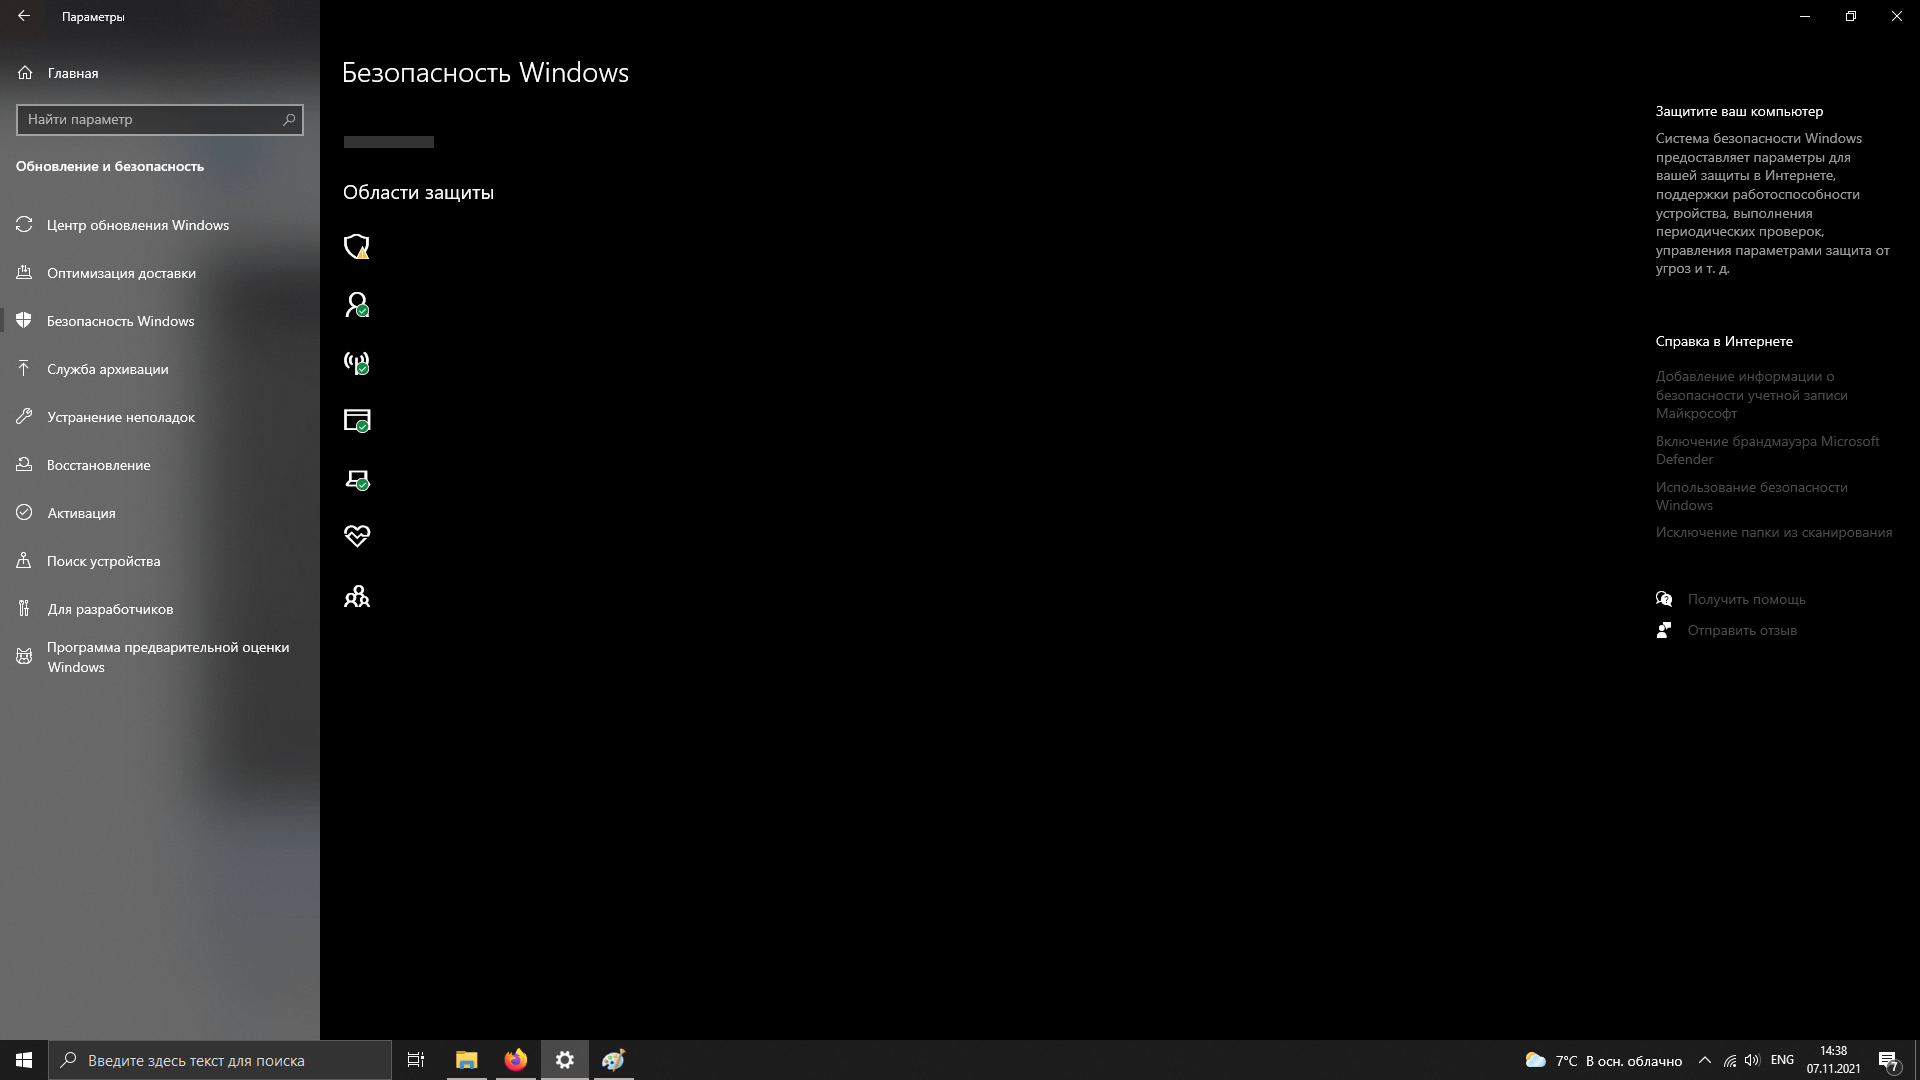Open Активация section
This screenshot has width=1920, height=1080.
click(x=160, y=513)
